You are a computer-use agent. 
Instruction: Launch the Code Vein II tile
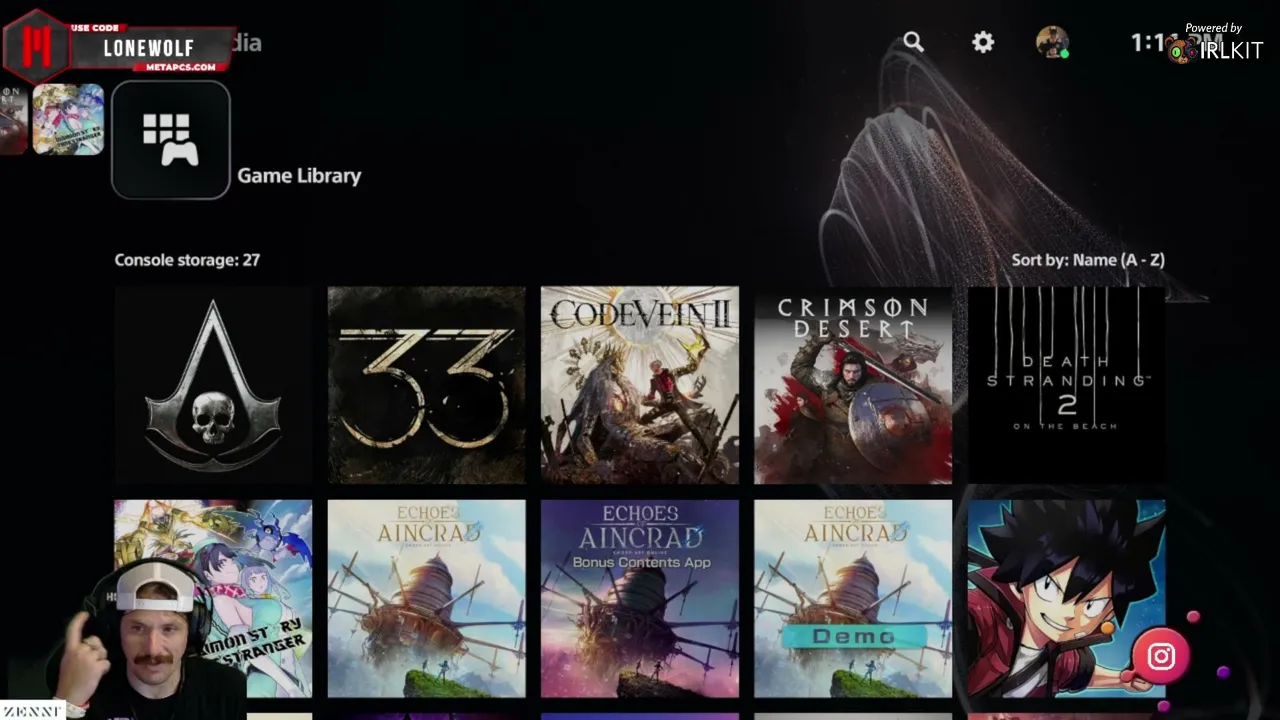tap(640, 386)
